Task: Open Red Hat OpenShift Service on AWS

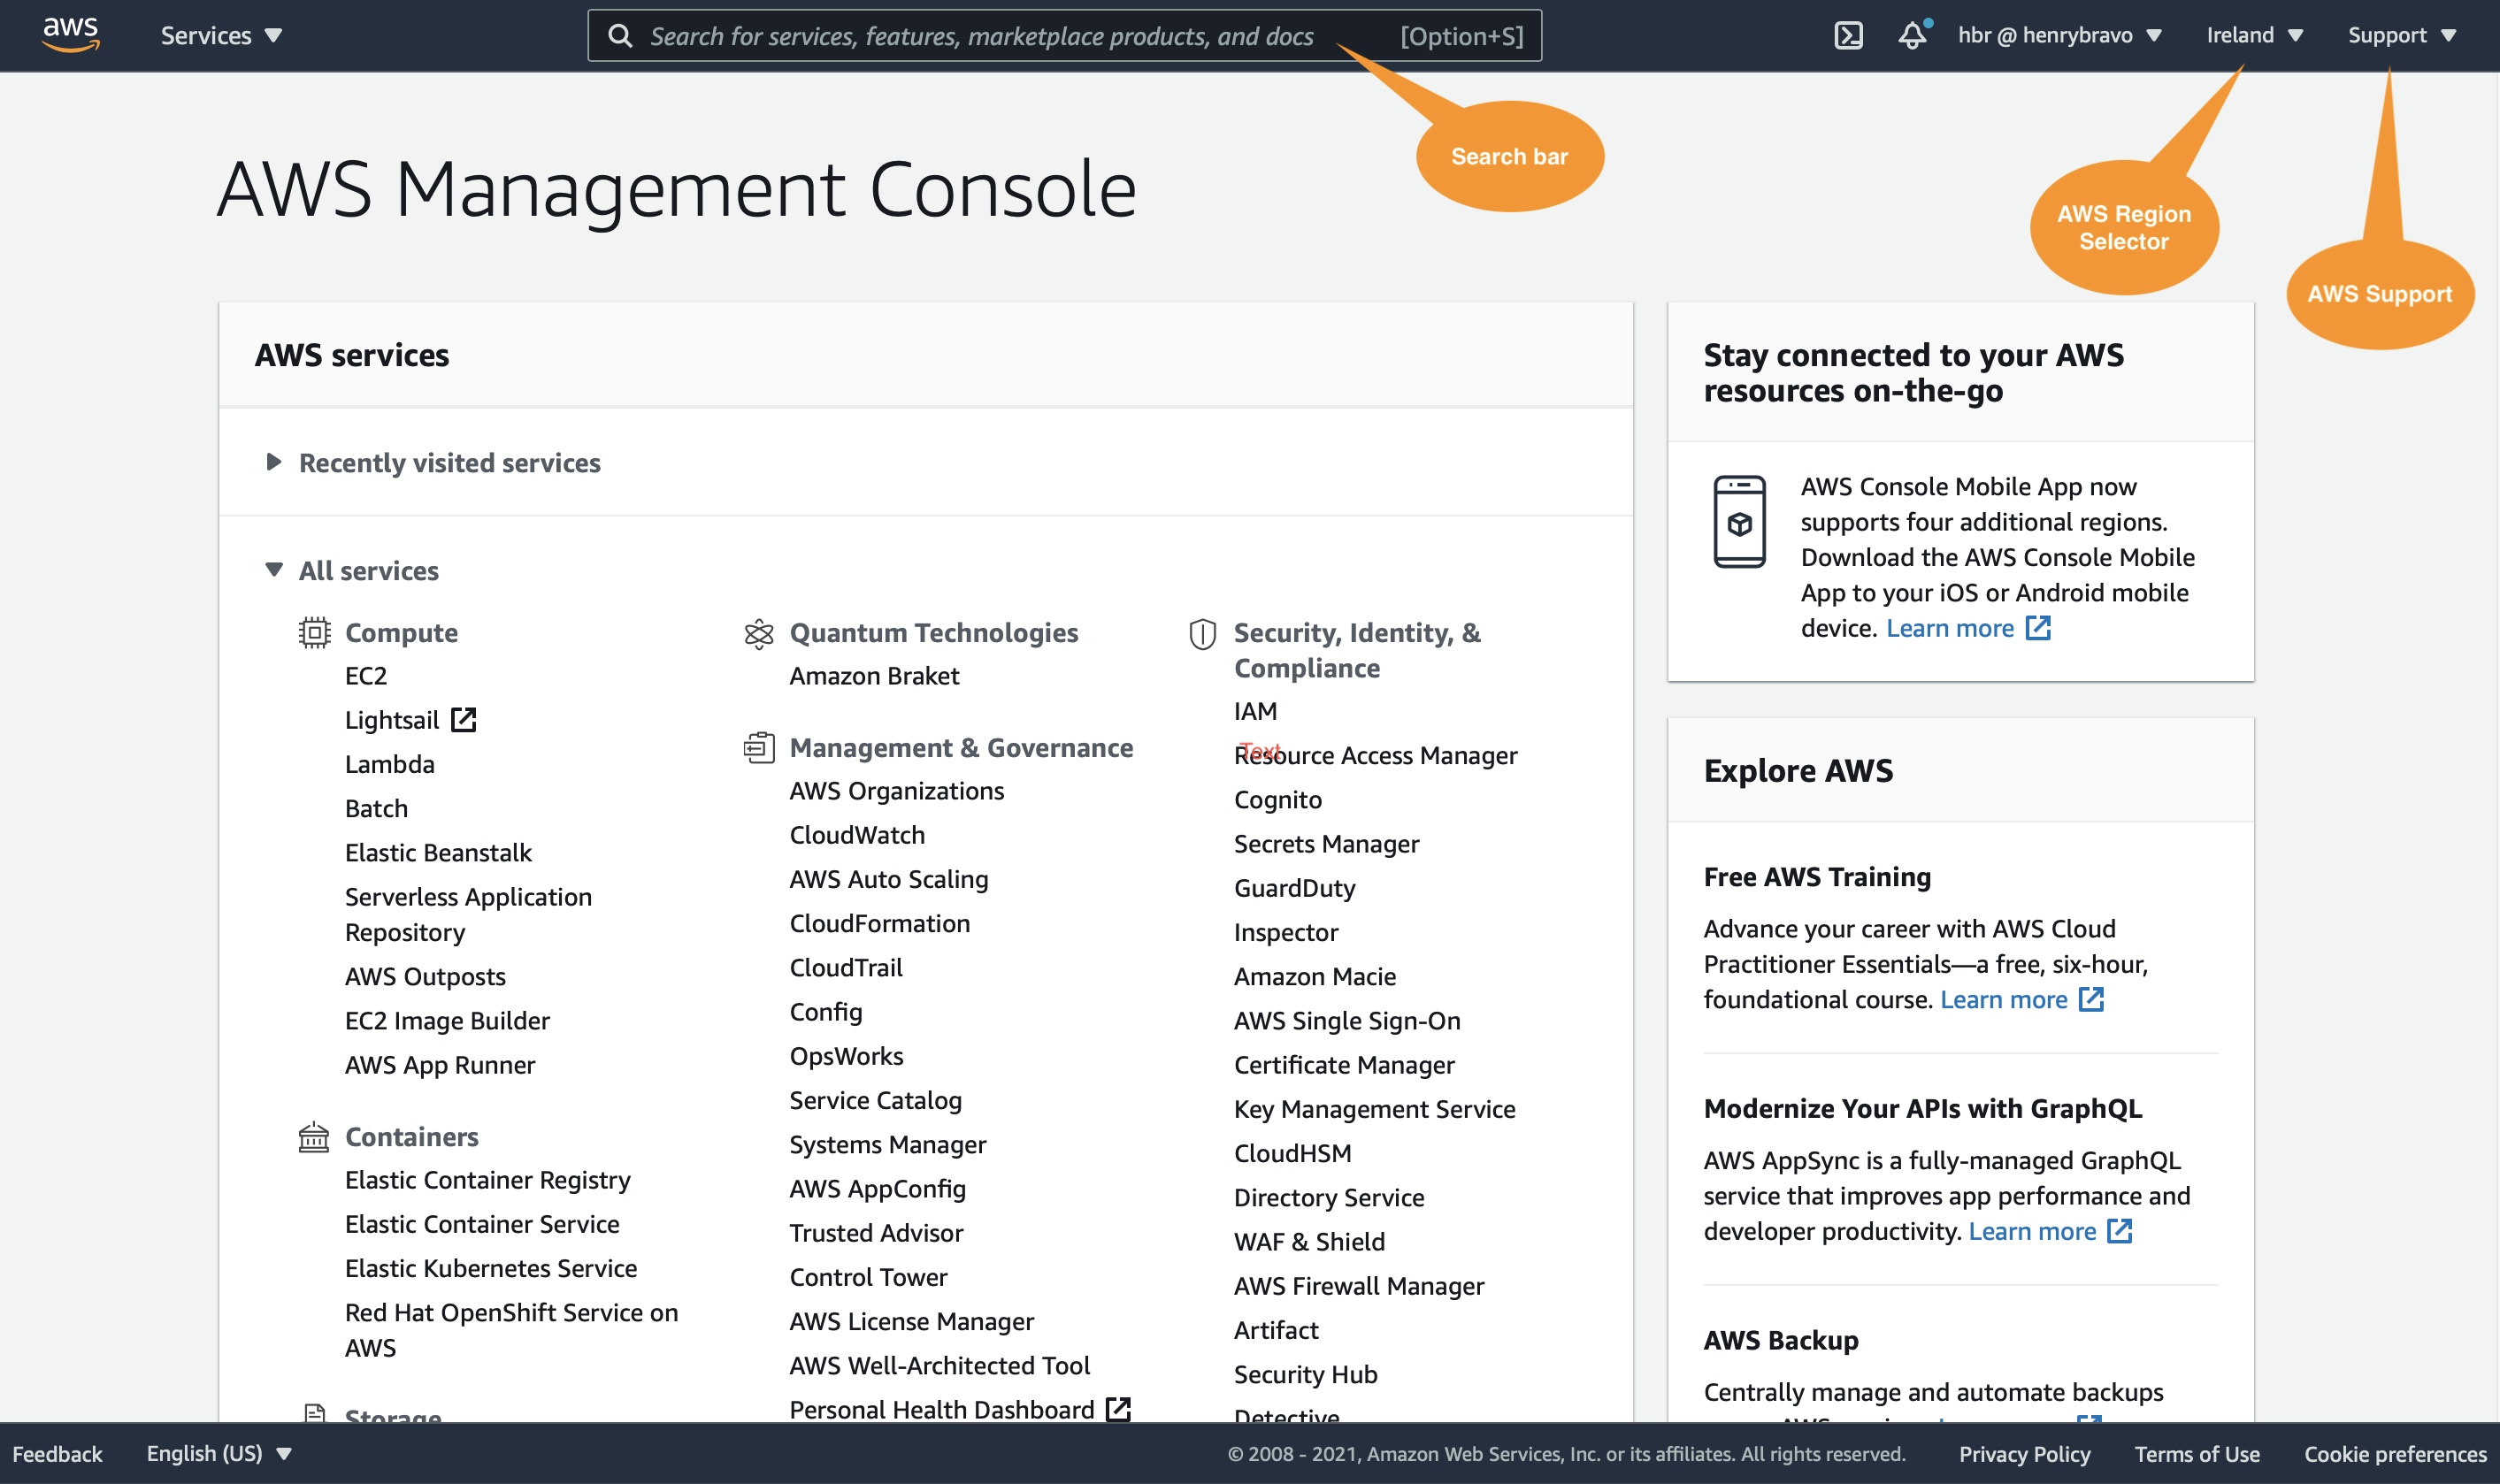Action: (x=511, y=1330)
